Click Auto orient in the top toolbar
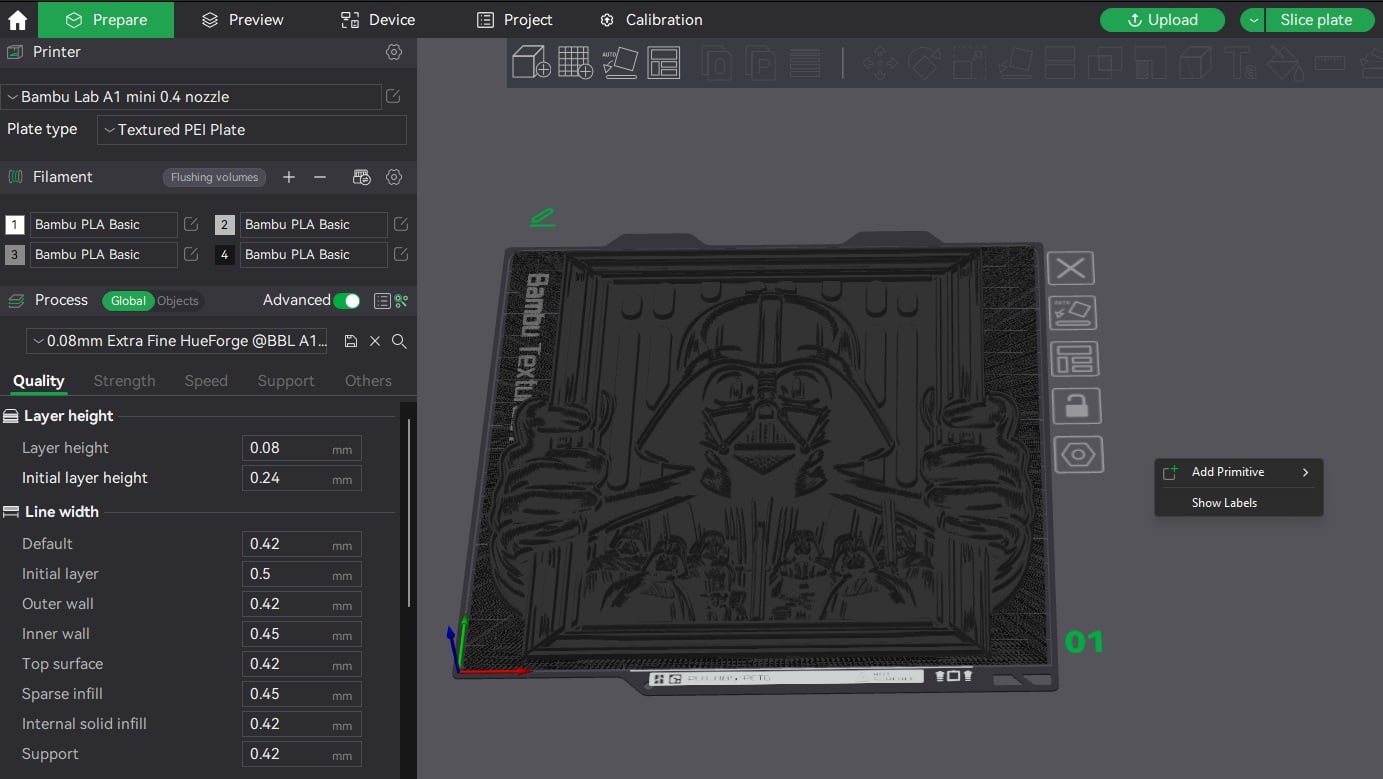The height and width of the screenshot is (779, 1383). [620, 63]
